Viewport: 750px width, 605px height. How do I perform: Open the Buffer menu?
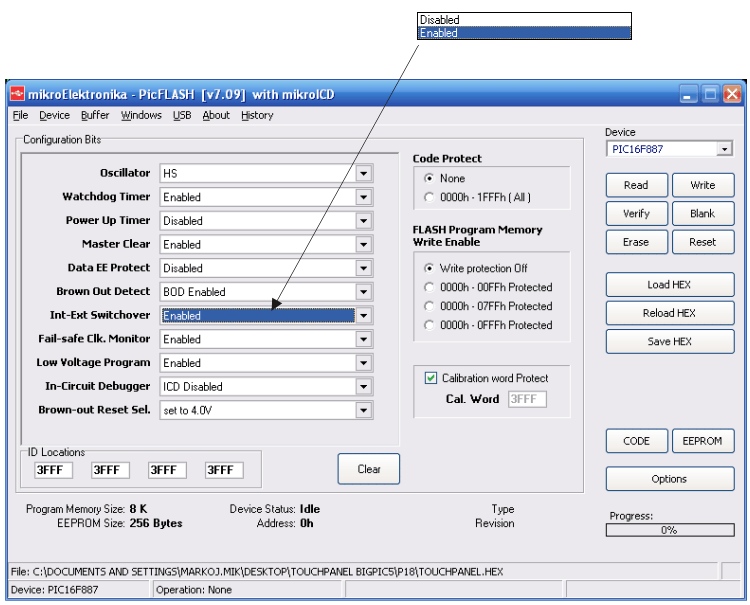95,115
